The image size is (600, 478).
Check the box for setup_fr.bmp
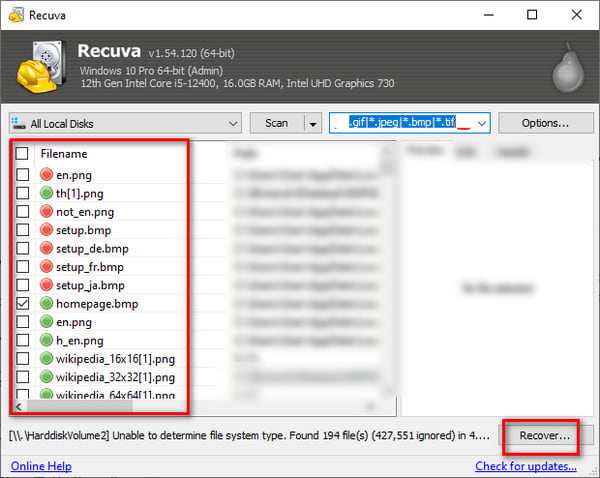point(23,266)
